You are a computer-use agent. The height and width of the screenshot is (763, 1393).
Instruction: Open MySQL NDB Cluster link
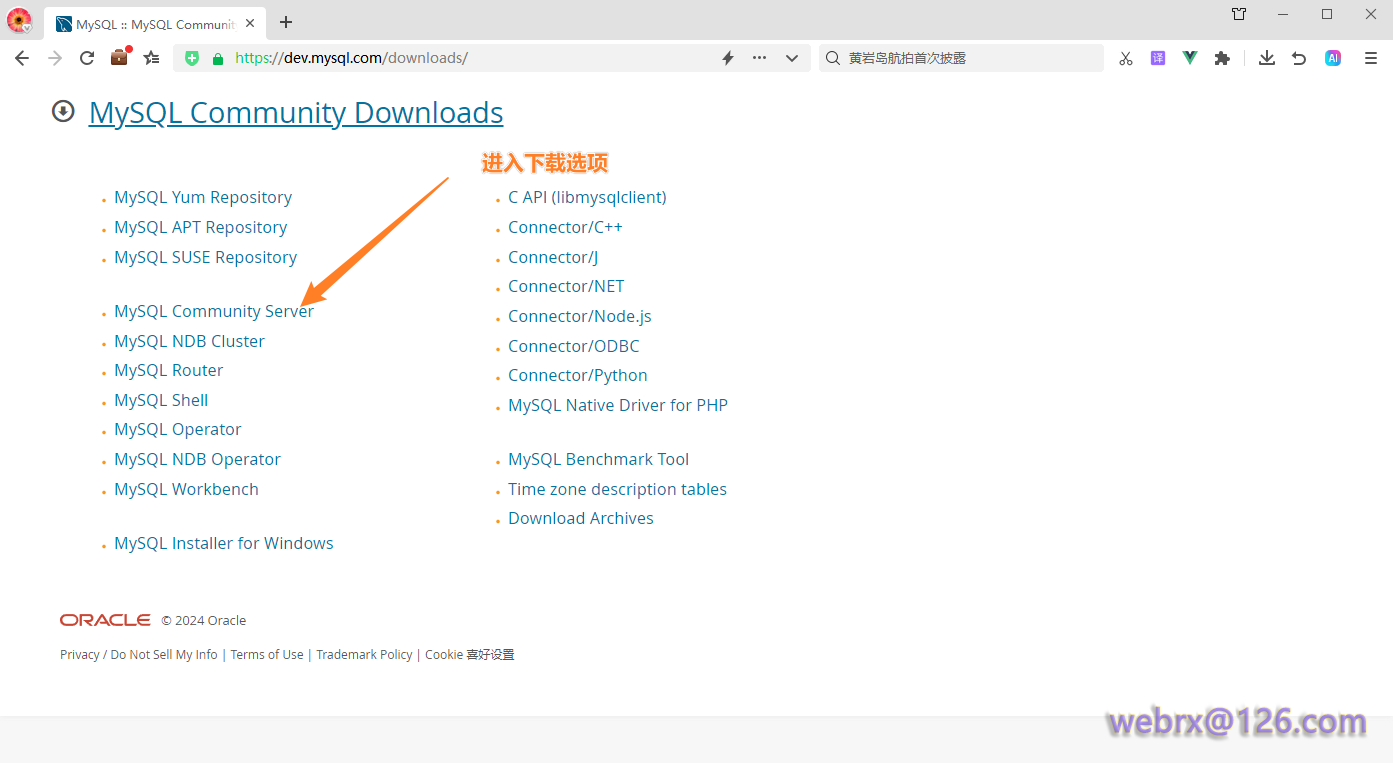(x=189, y=342)
